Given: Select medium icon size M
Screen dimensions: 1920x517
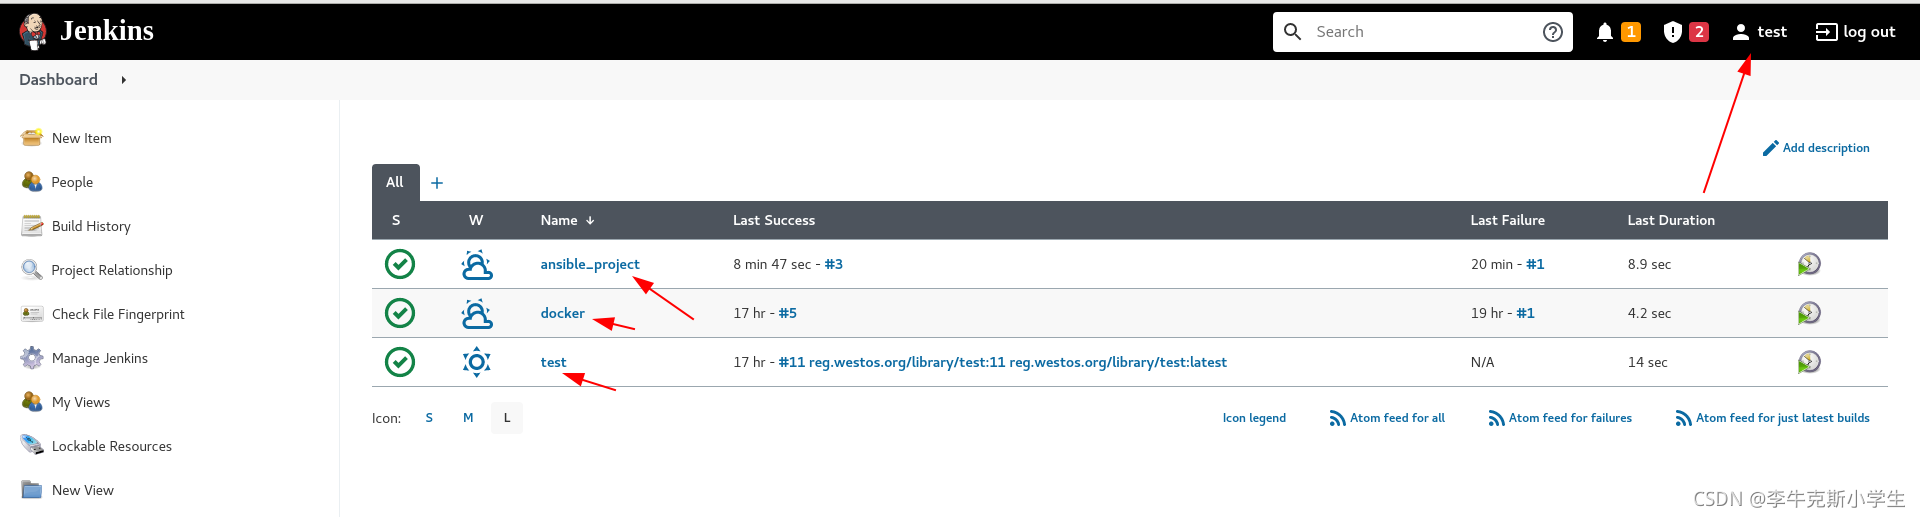Looking at the screenshot, I should point(468,418).
